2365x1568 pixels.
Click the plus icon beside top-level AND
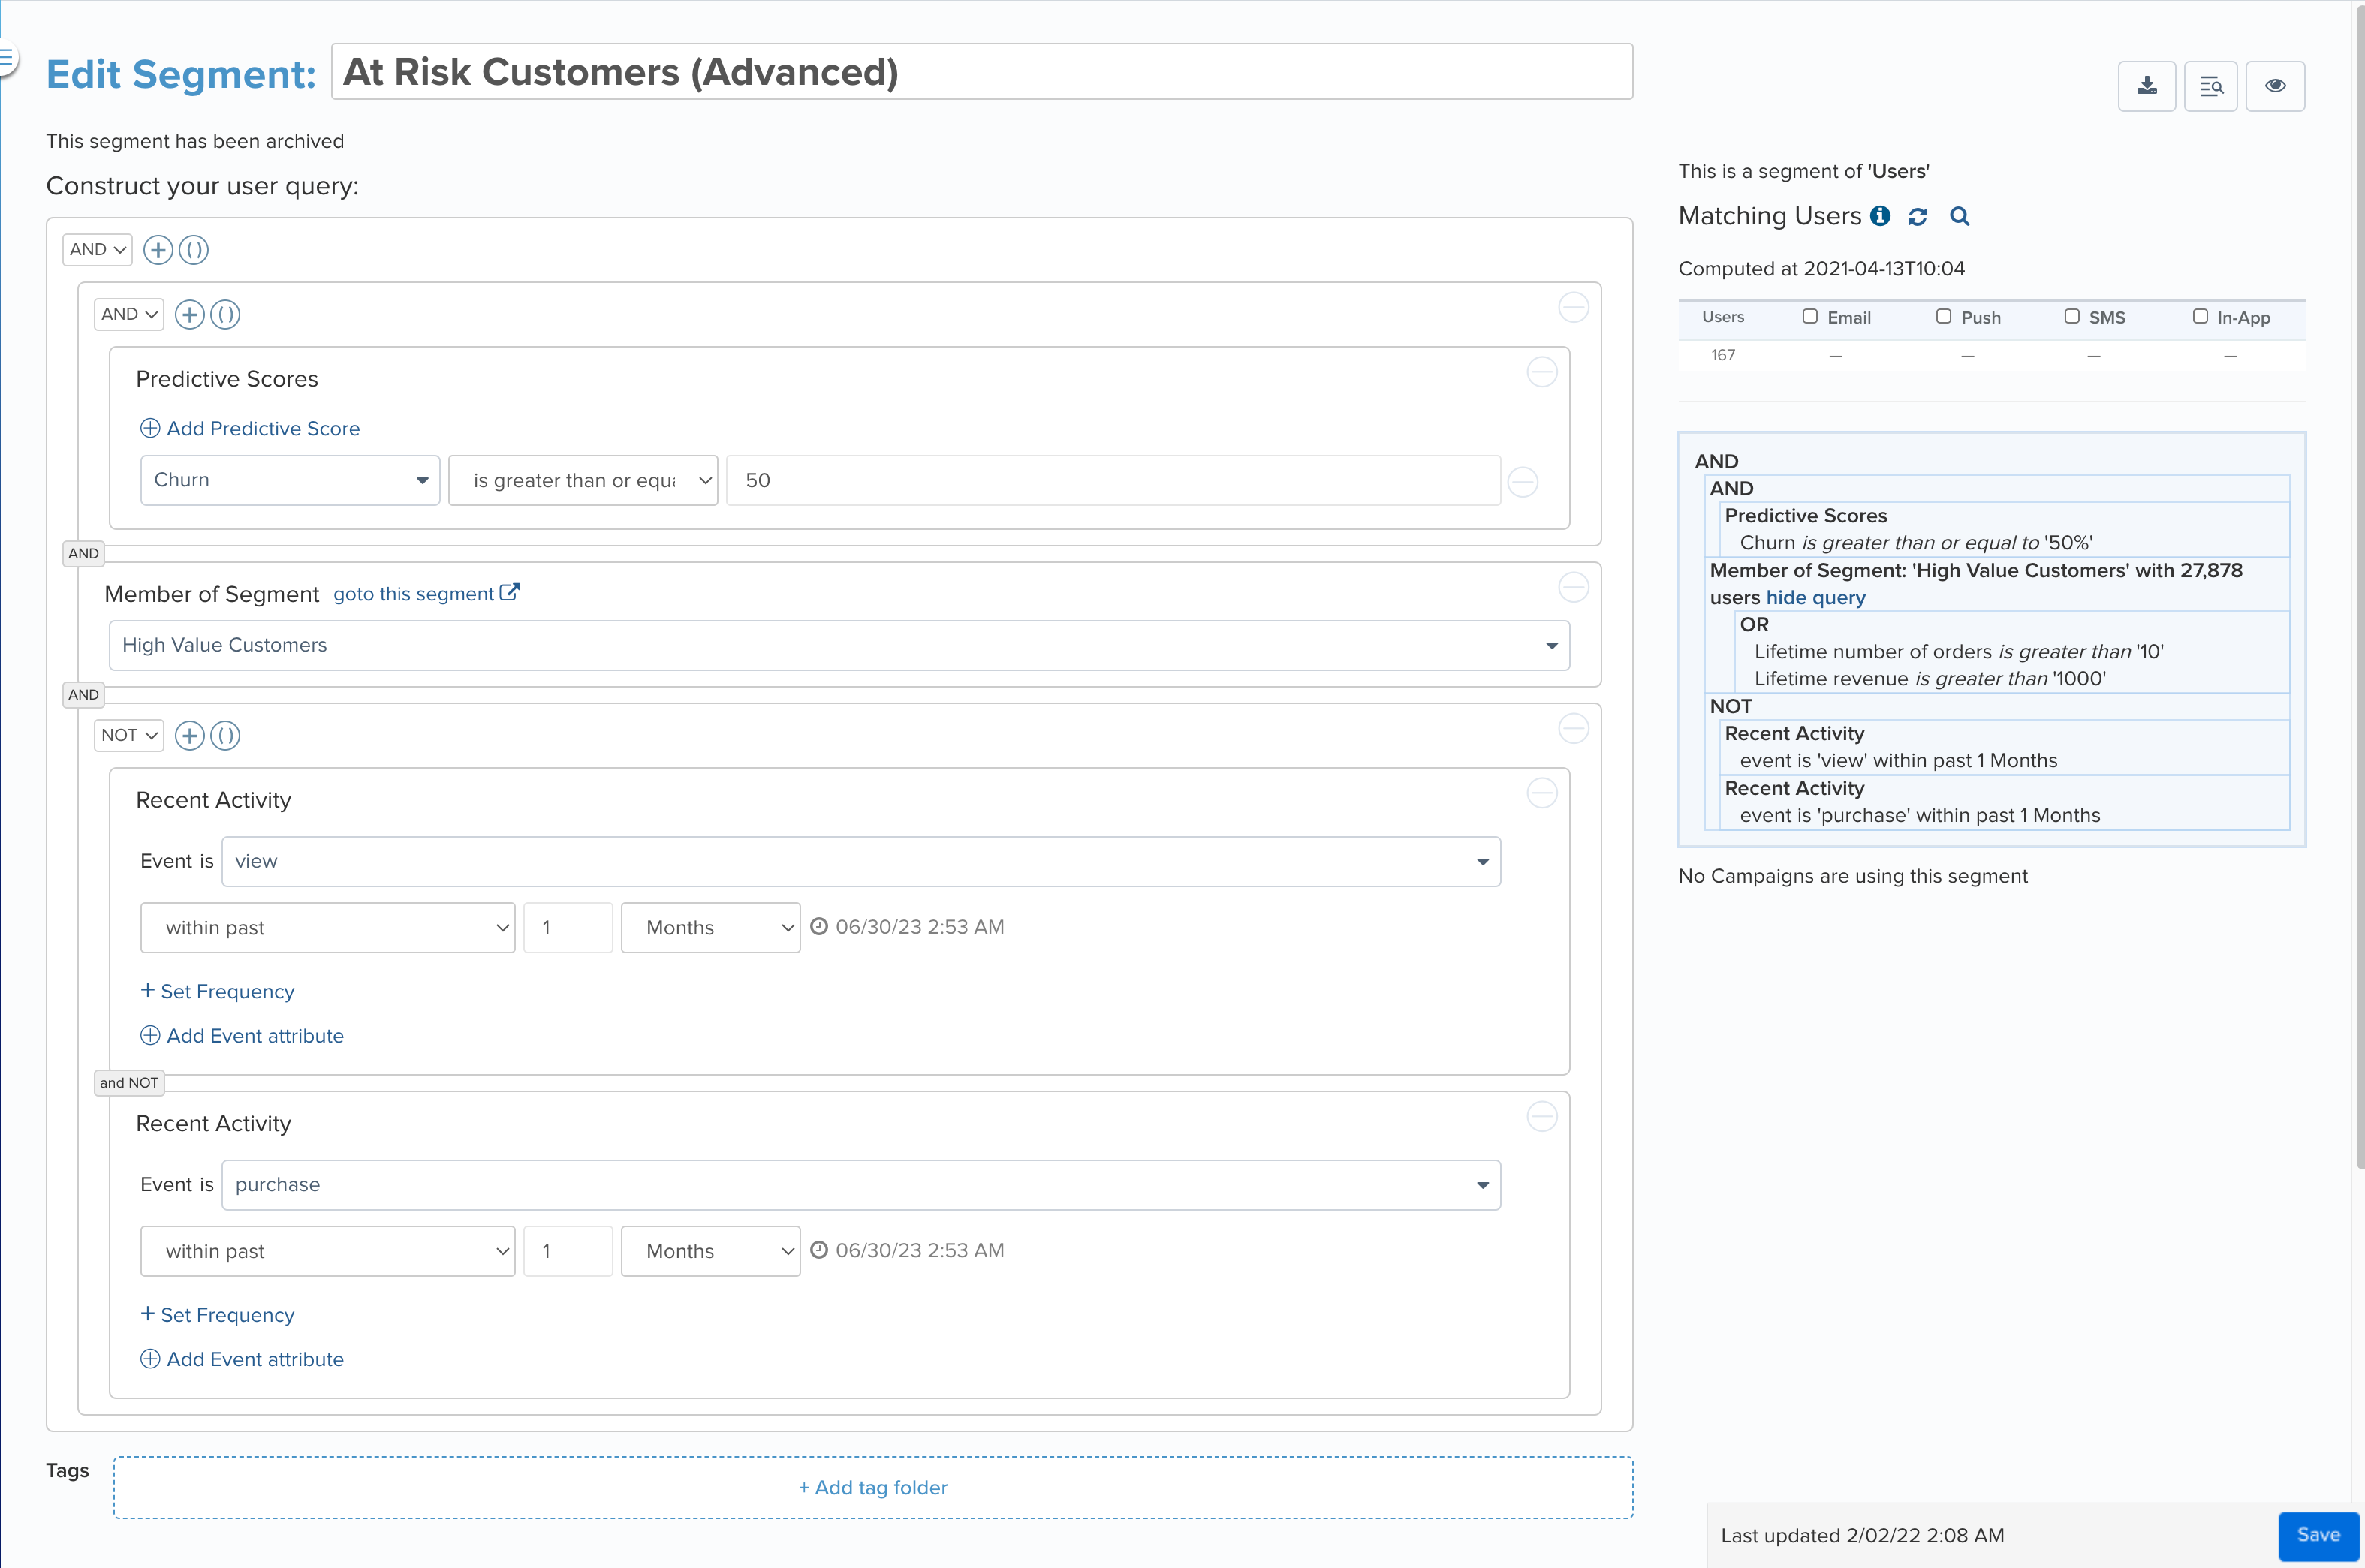tap(158, 250)
